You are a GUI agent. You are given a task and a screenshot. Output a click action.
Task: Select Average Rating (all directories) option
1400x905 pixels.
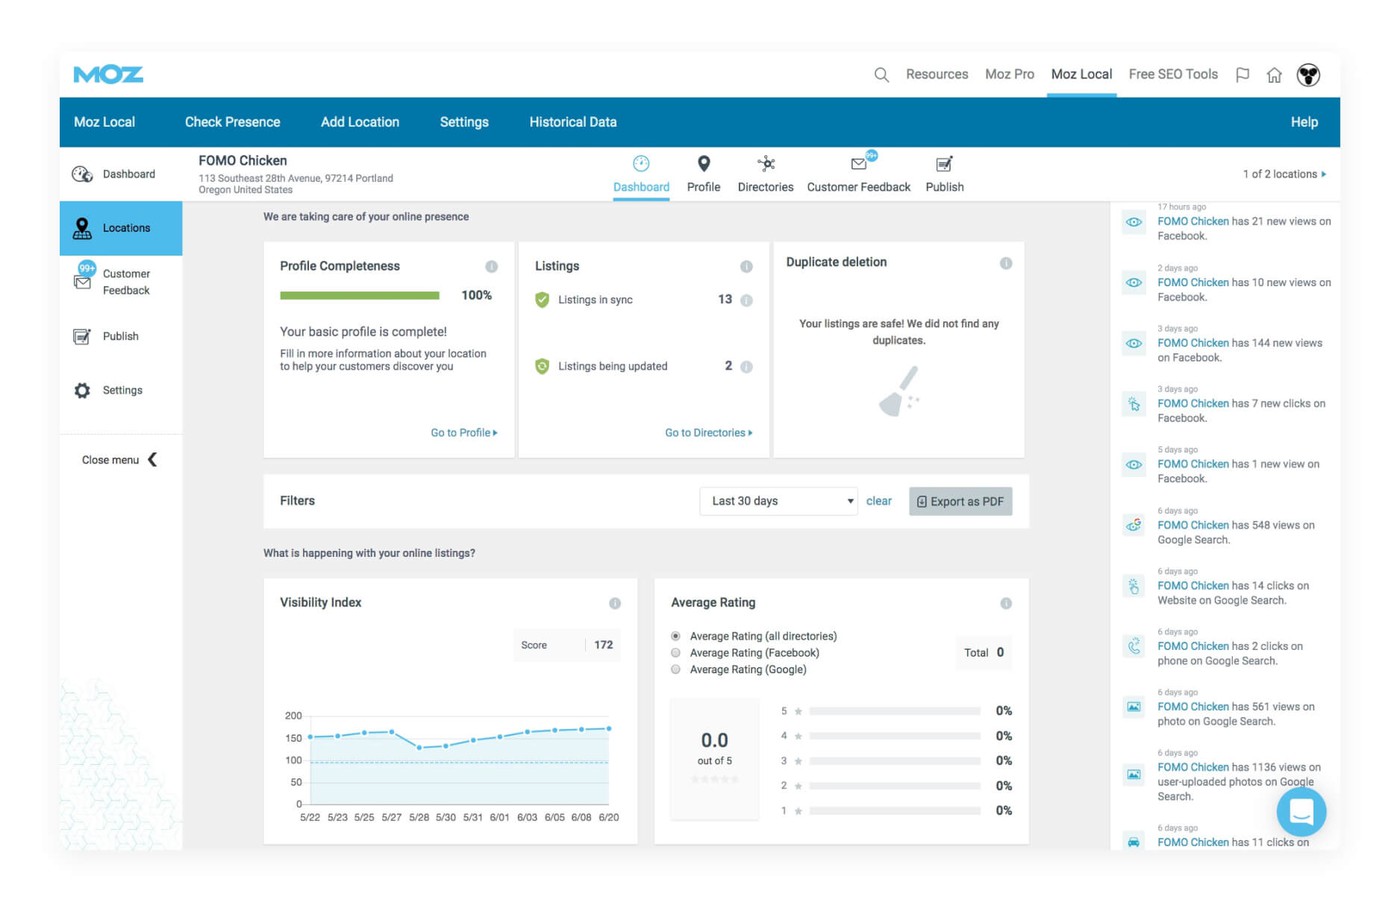(676, 636)
